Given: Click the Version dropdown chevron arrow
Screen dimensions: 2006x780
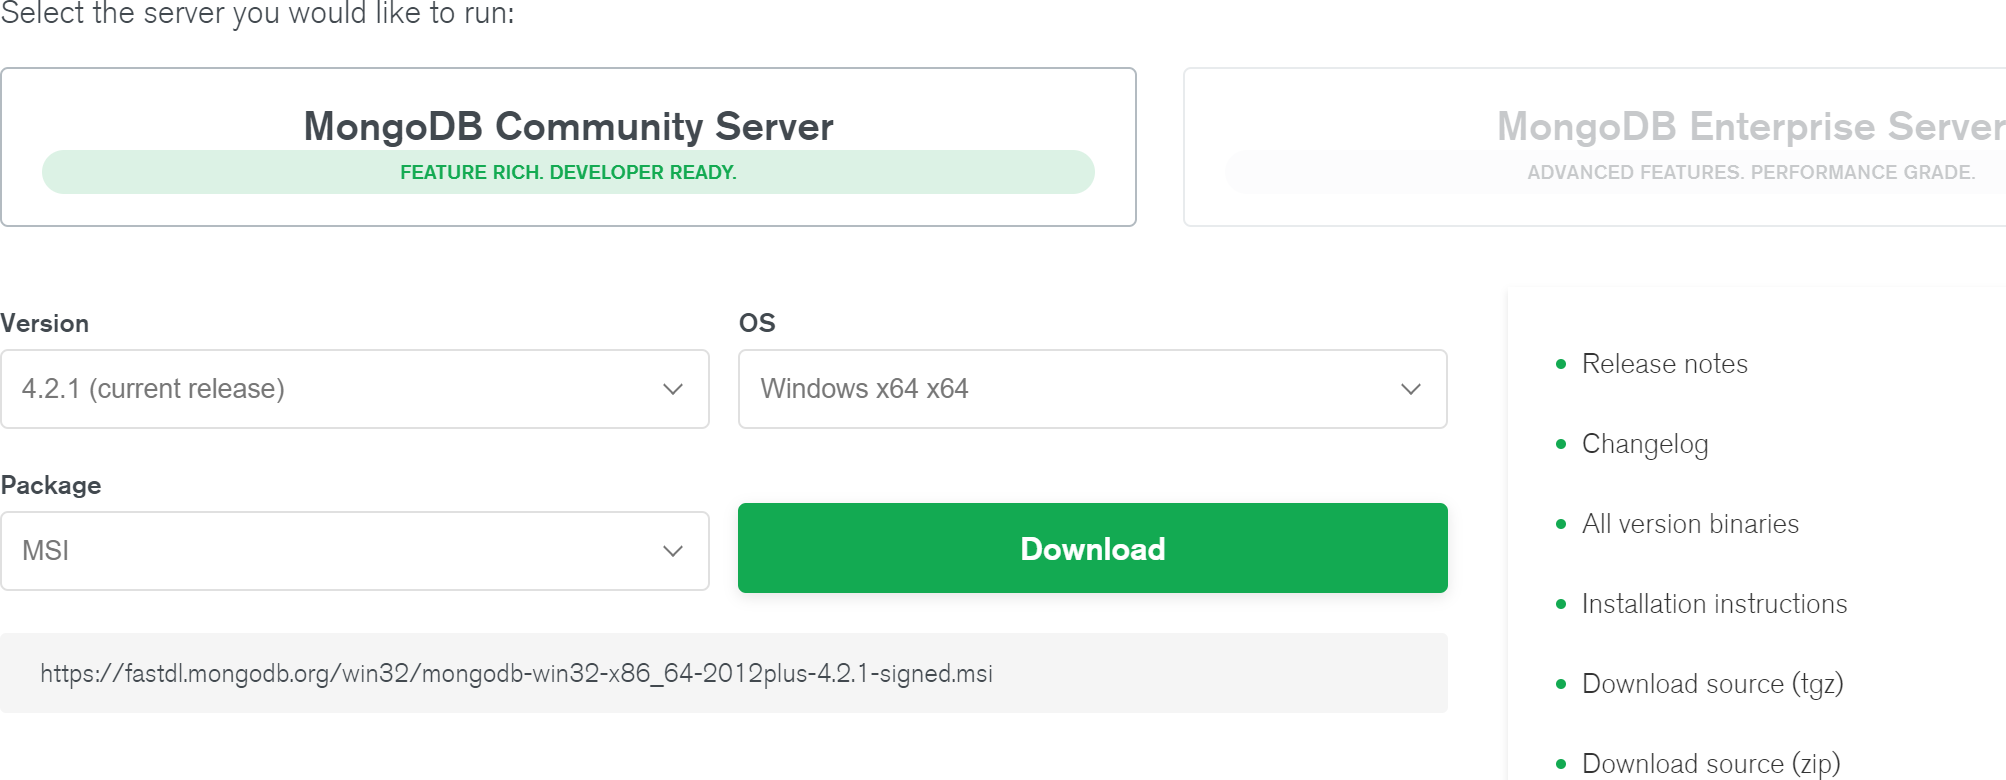Looking at the screenshot, I should (672, 389).
